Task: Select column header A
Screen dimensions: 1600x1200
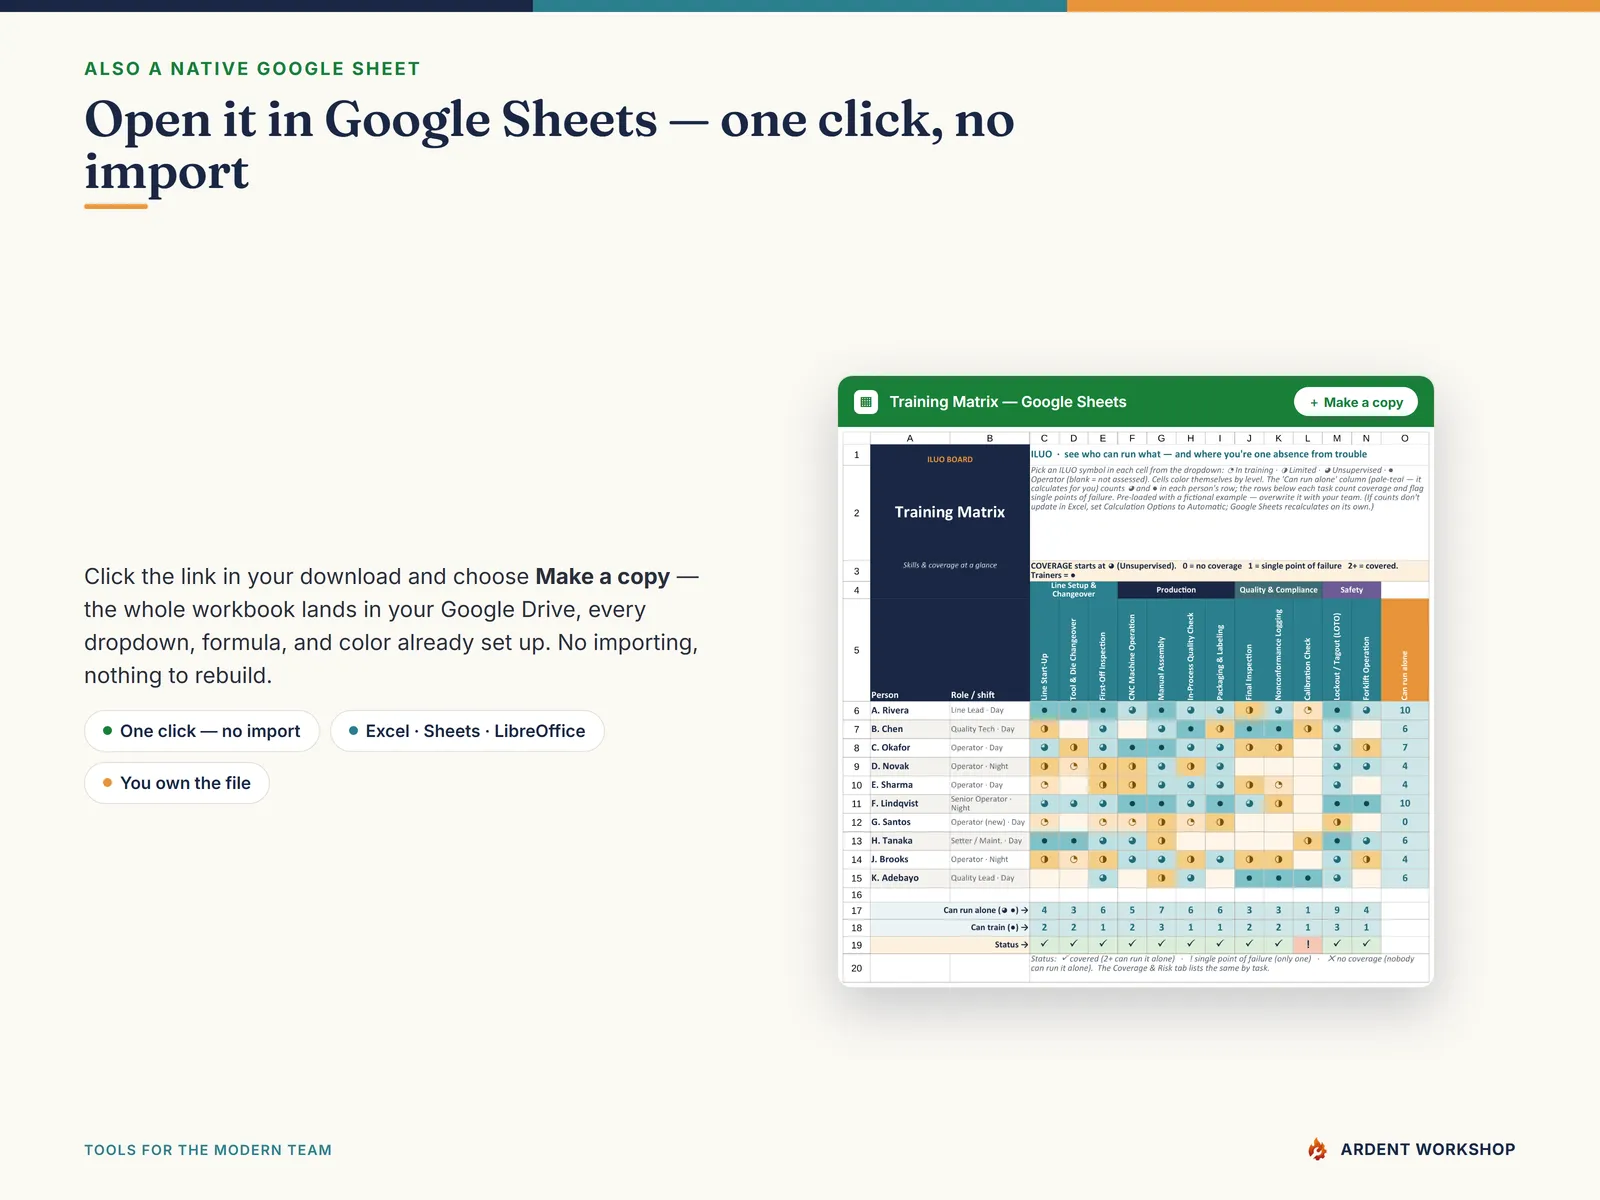Action: [910, 438]
